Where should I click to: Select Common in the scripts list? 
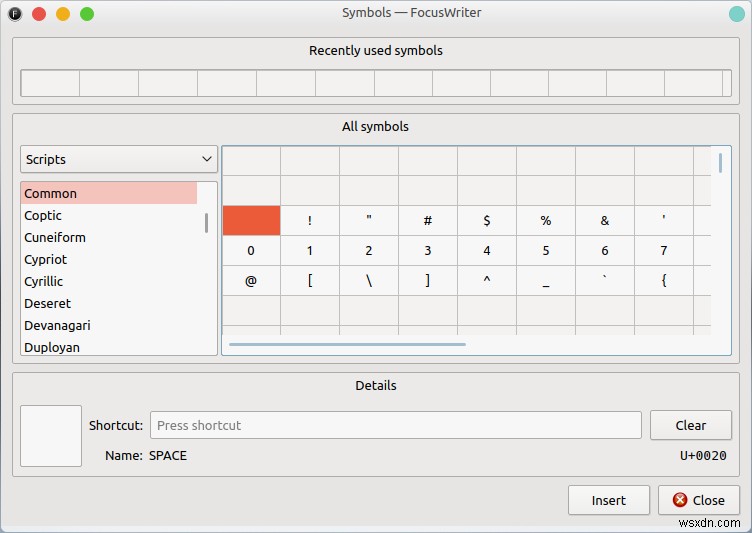pos(109,193)
